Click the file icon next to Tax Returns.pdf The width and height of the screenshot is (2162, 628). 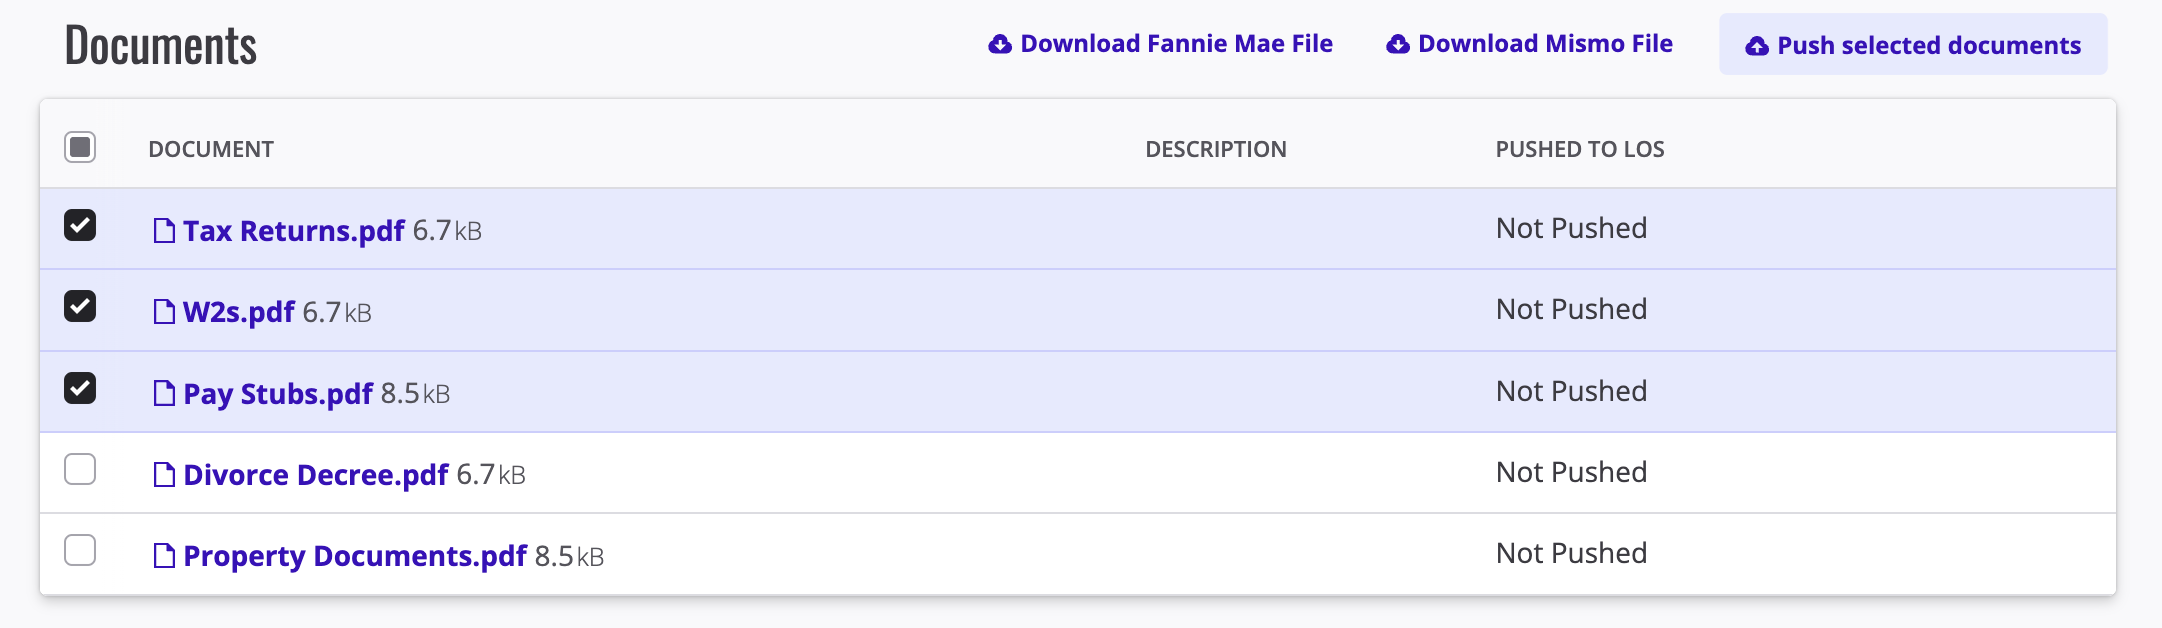point(164,231)
